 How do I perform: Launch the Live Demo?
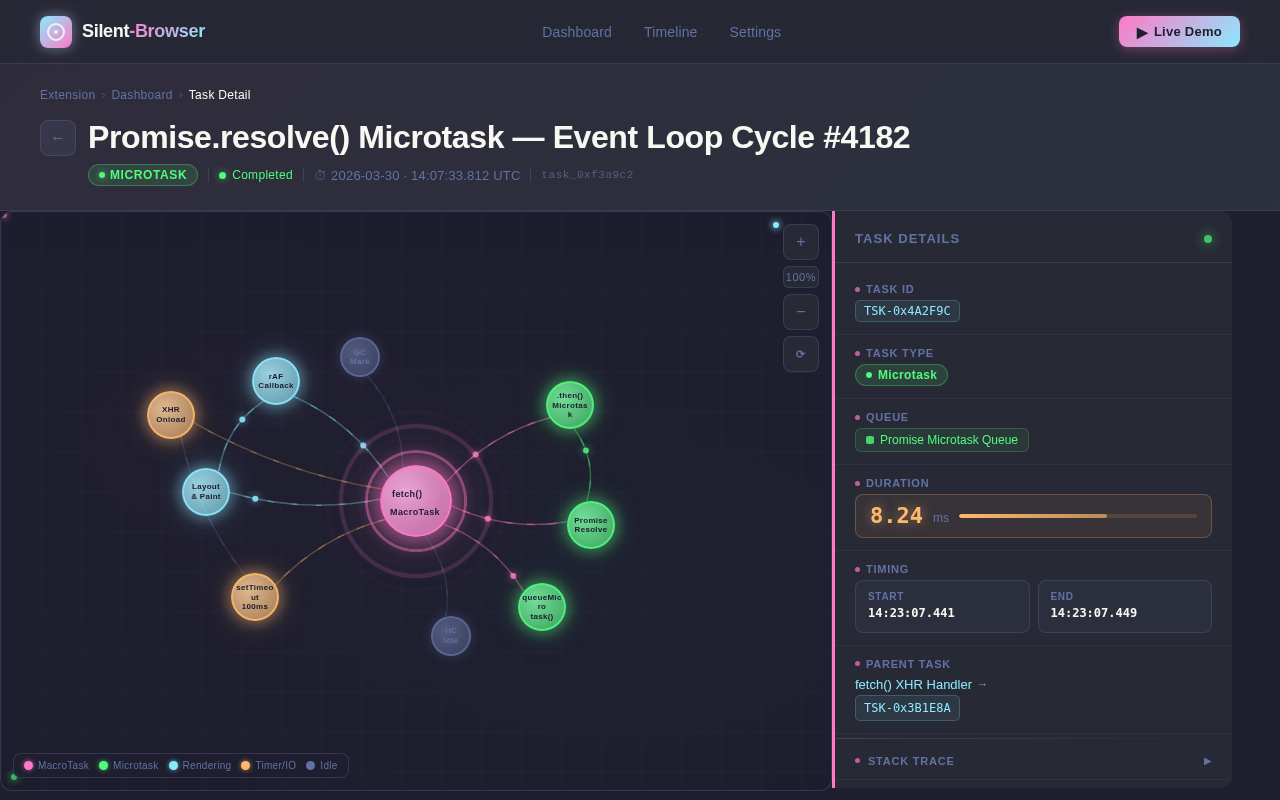[1179, 31]
